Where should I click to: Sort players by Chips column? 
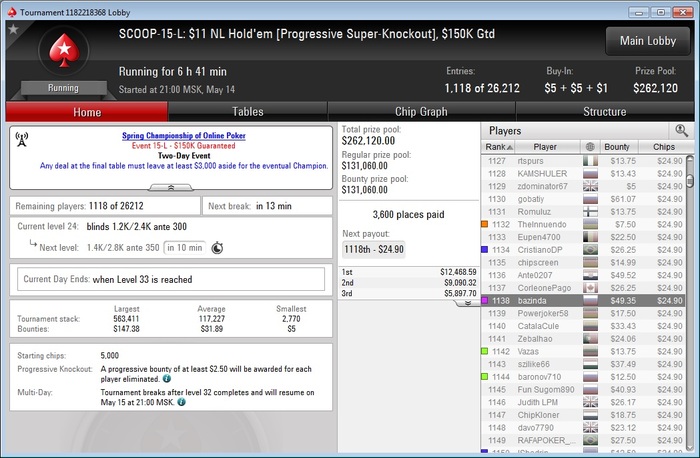664,146
